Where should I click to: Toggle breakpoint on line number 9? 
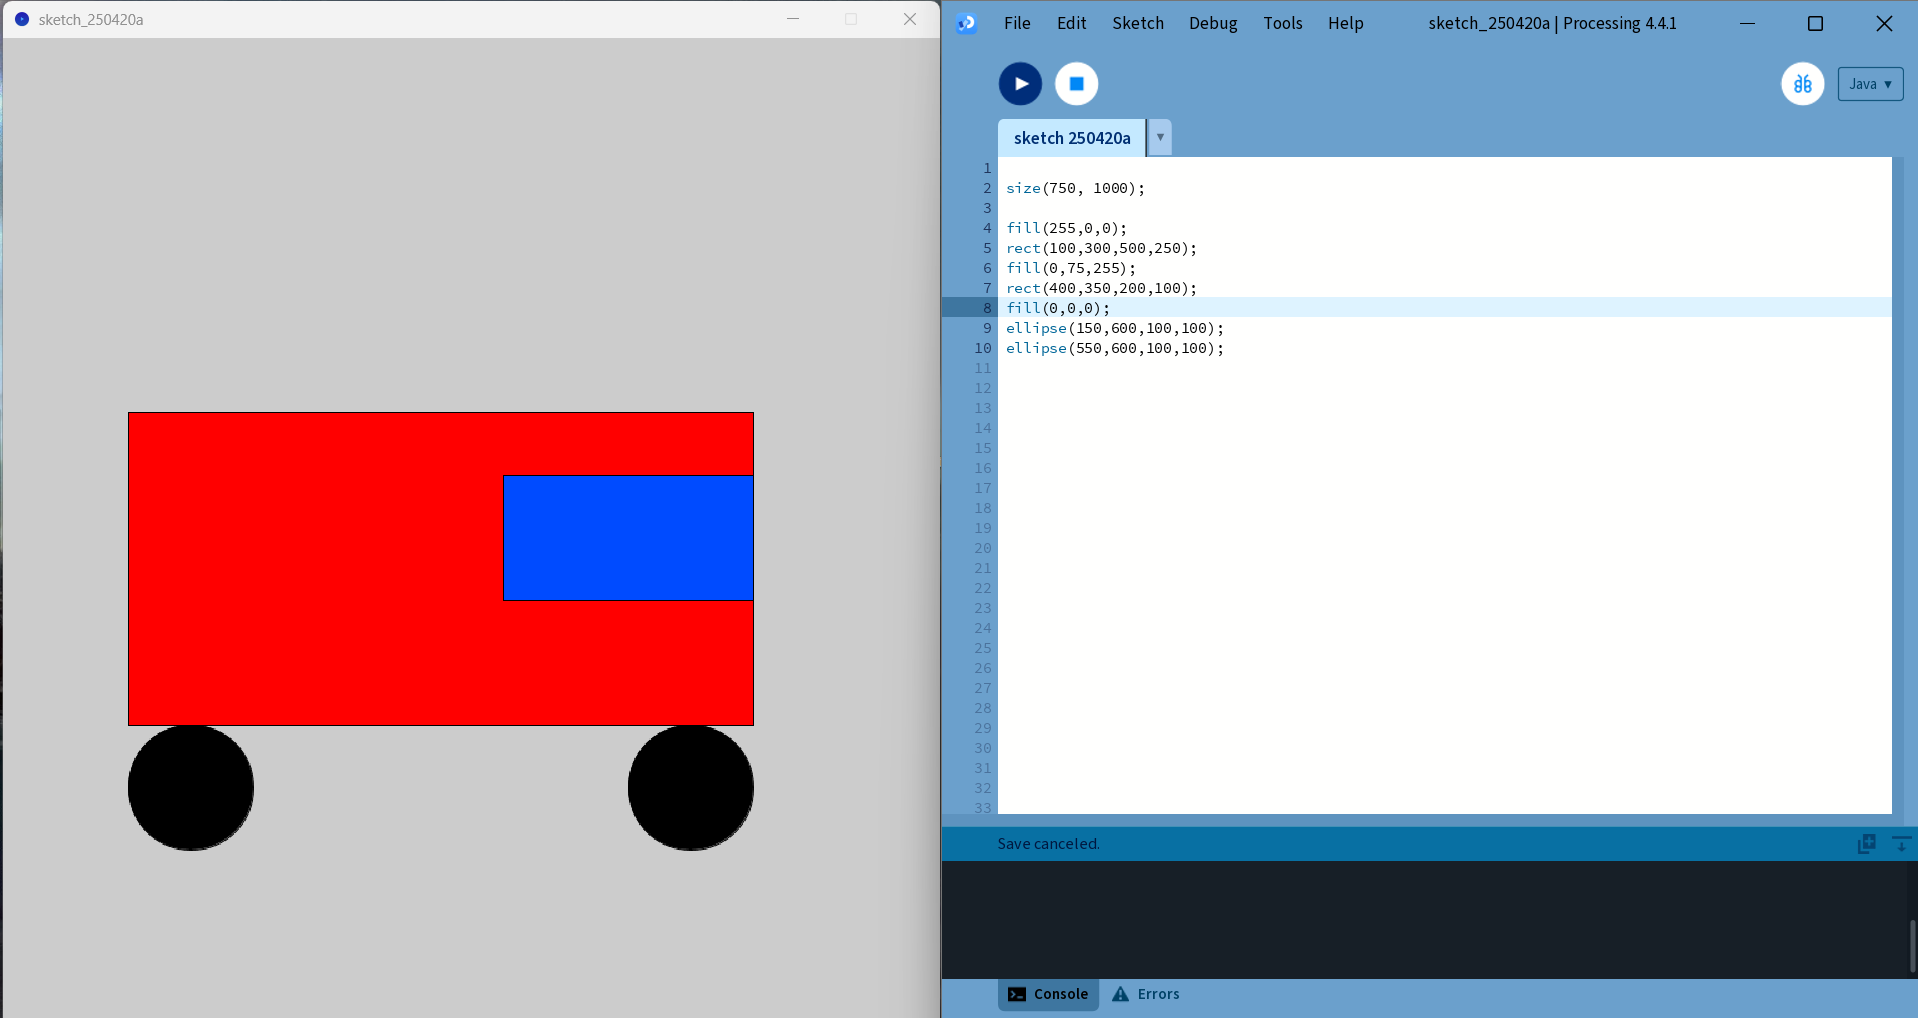(x=984, y=328)
